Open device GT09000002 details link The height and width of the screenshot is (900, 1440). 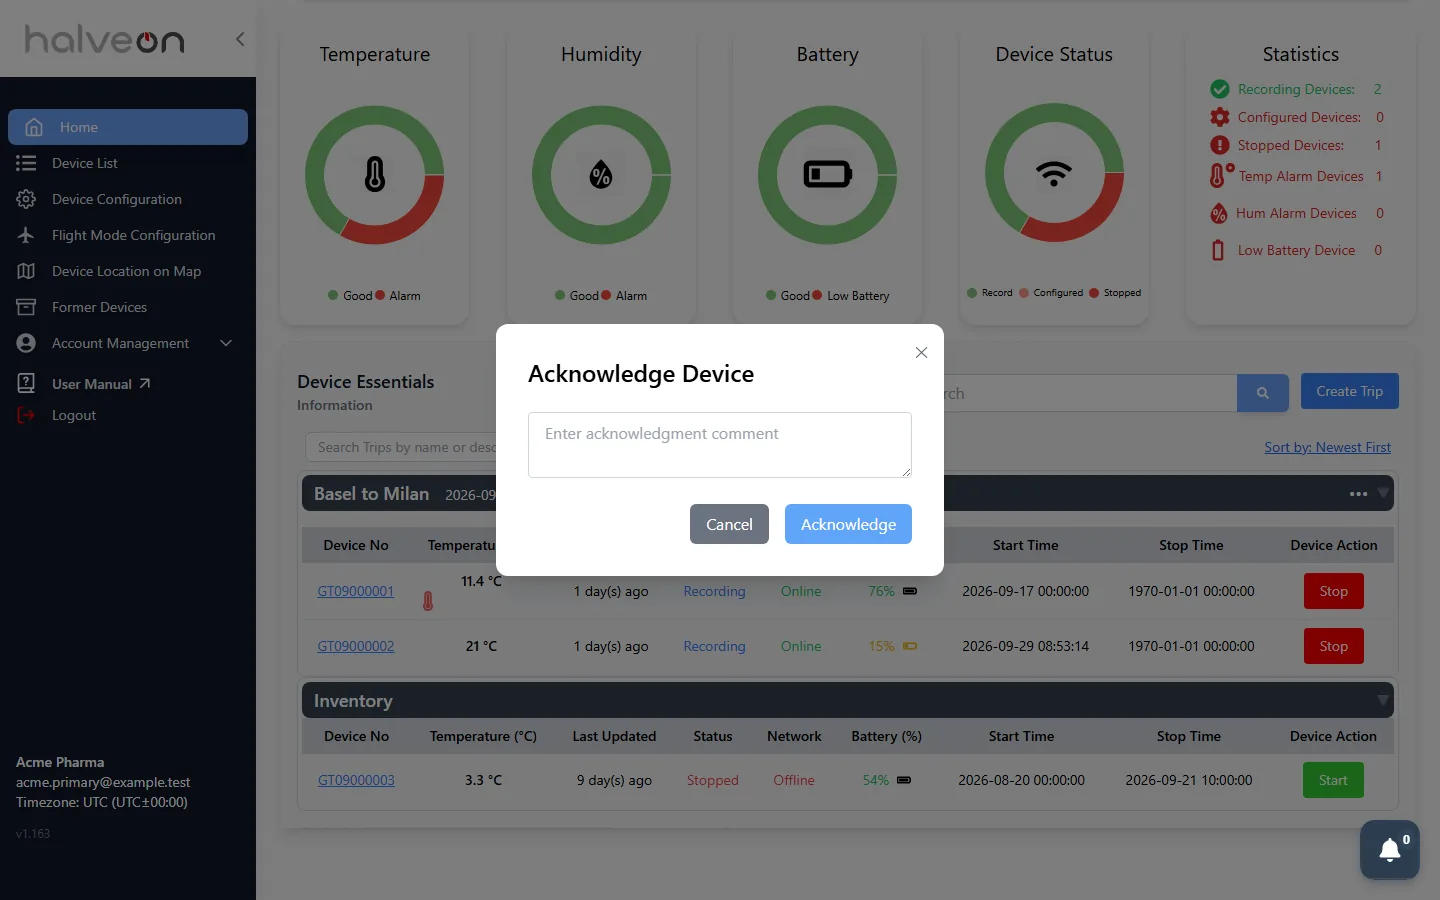[356, 646]
